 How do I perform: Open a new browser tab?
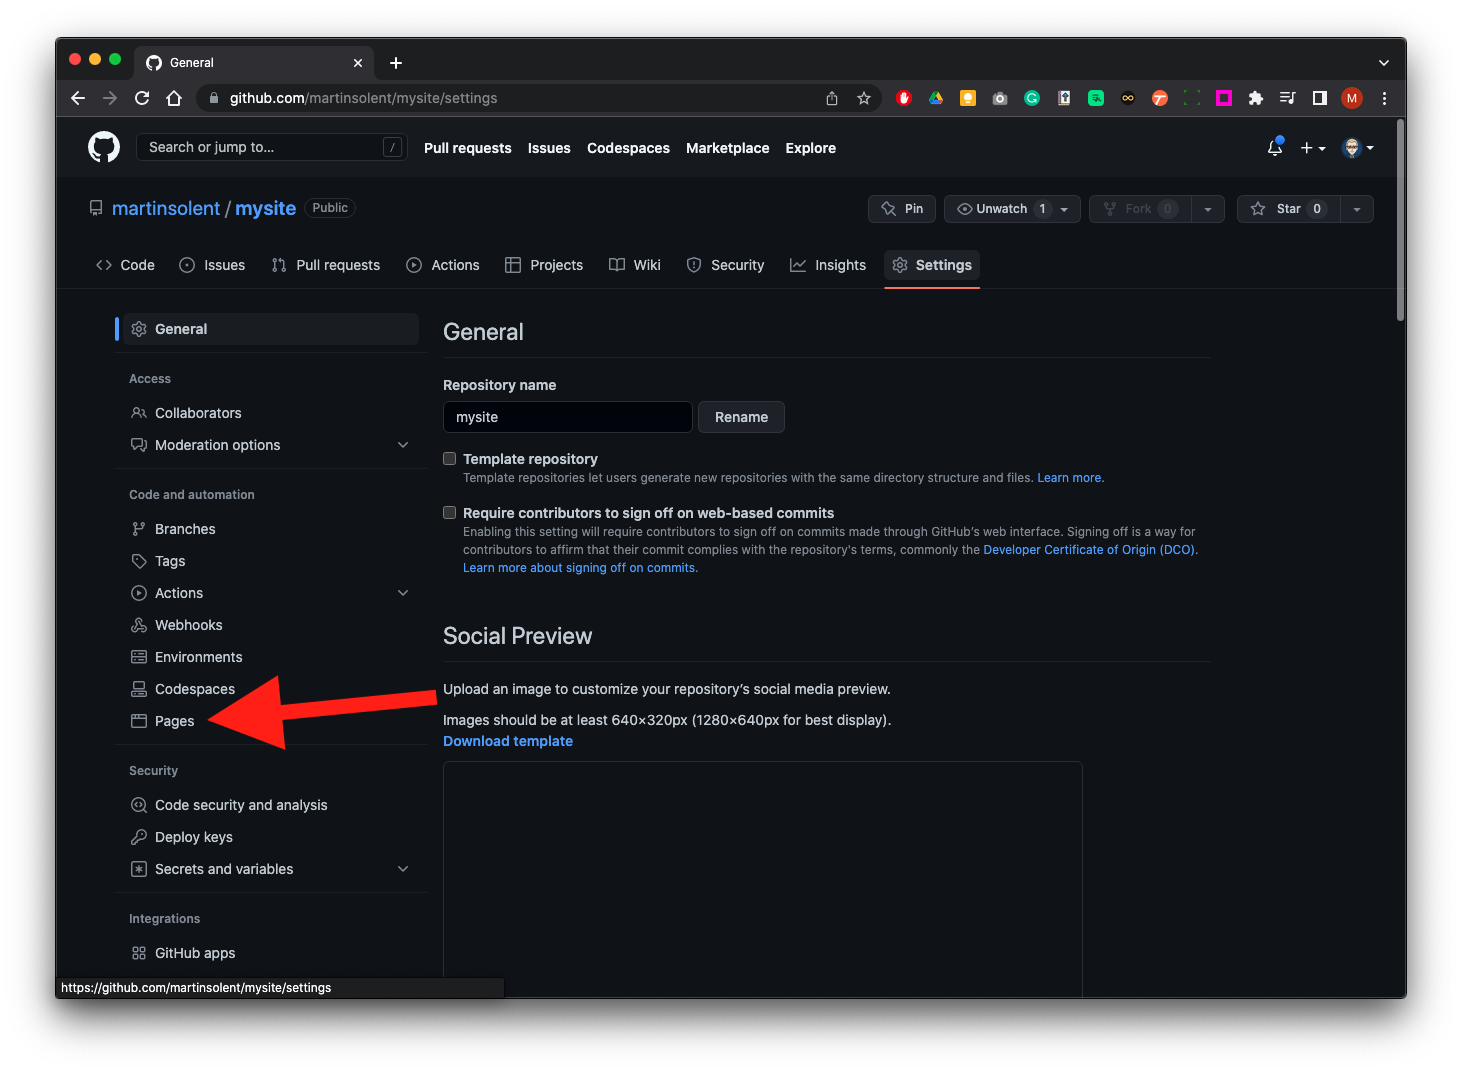(396, 63)
